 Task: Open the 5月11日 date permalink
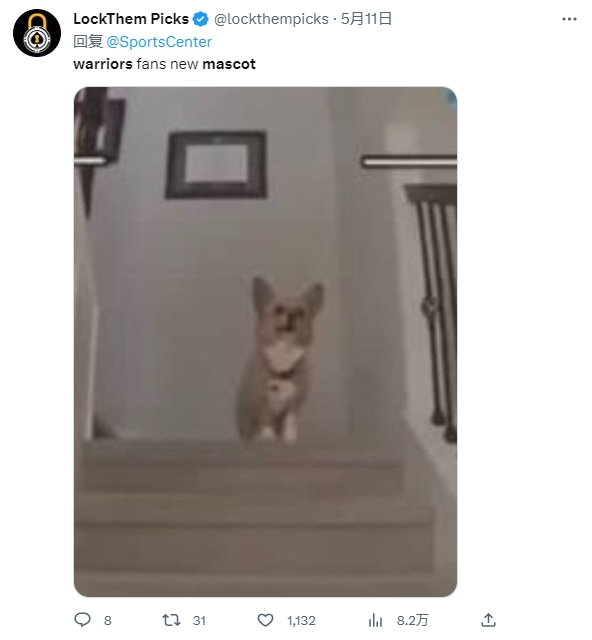coord(366,19)
